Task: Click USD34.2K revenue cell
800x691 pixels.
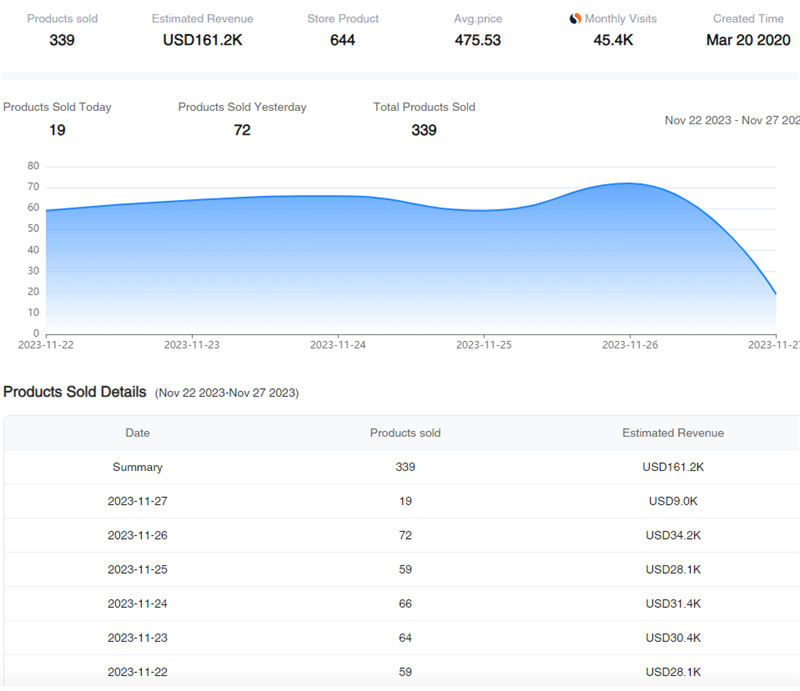Action: pyautogui.click(x=673, y=535)
